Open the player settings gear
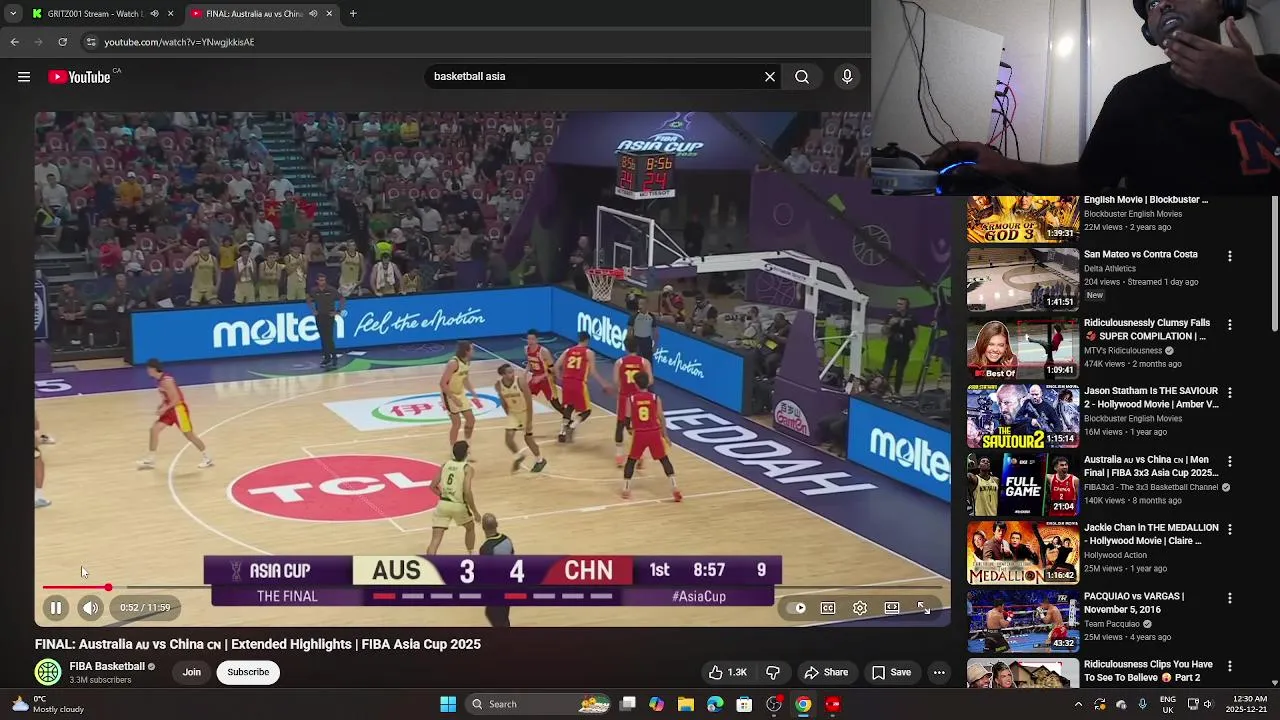This screenshot has width=1280, height=720. pos(860,607)
